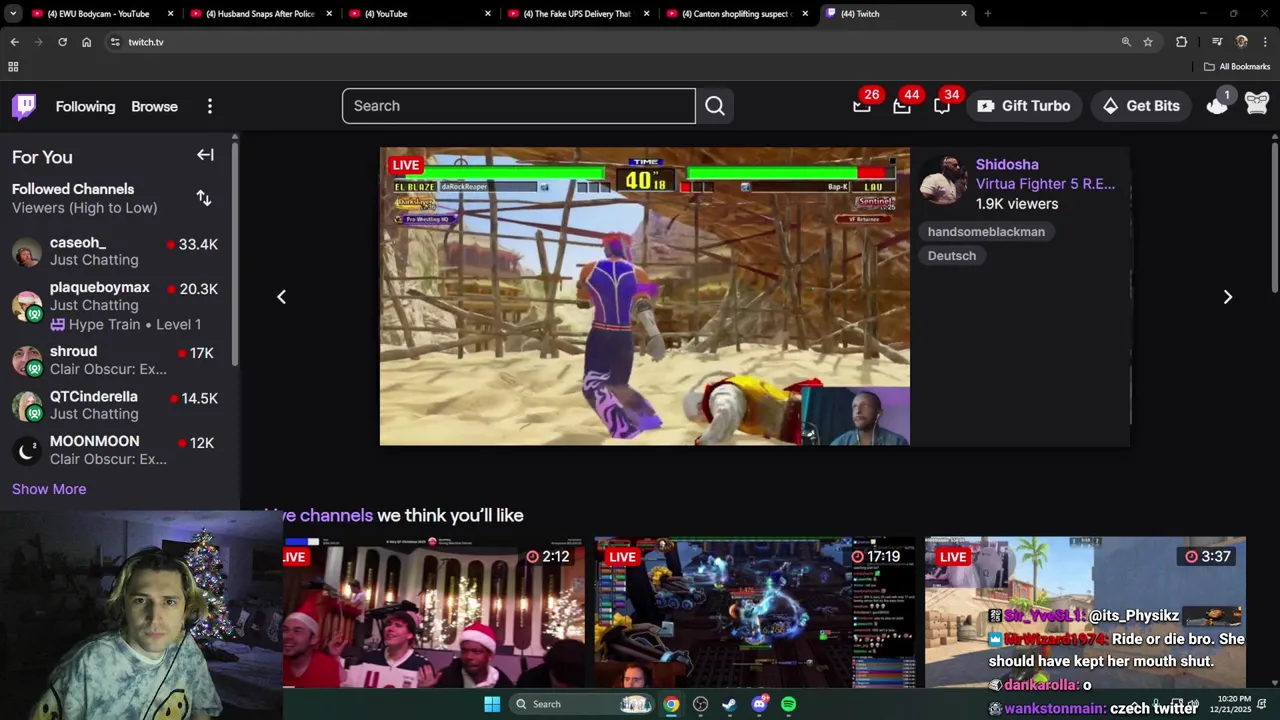
Task: Open the user avatar menu
Action: point(1257,104)
